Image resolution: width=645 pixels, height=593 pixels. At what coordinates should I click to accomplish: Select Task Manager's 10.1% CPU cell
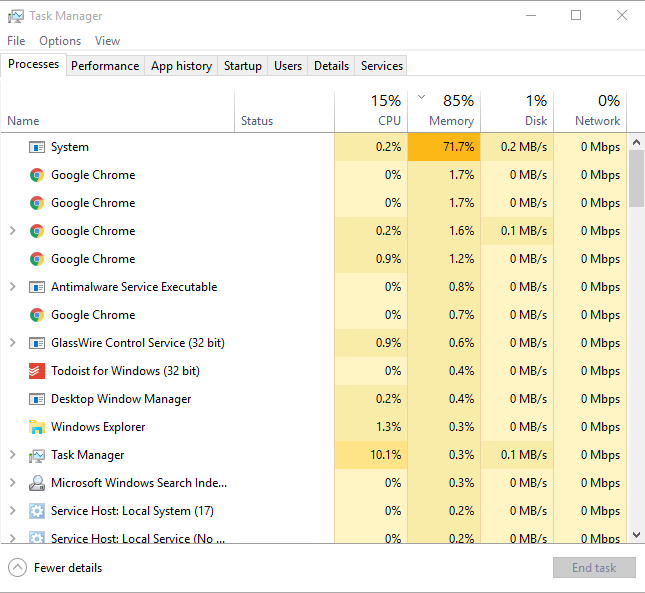pyautogui.click(x=371, y=455)
